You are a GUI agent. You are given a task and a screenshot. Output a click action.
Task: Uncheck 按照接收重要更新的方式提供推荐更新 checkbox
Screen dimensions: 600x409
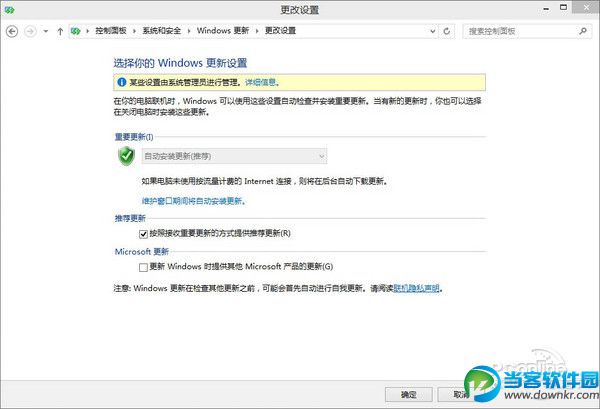point(143,234)
